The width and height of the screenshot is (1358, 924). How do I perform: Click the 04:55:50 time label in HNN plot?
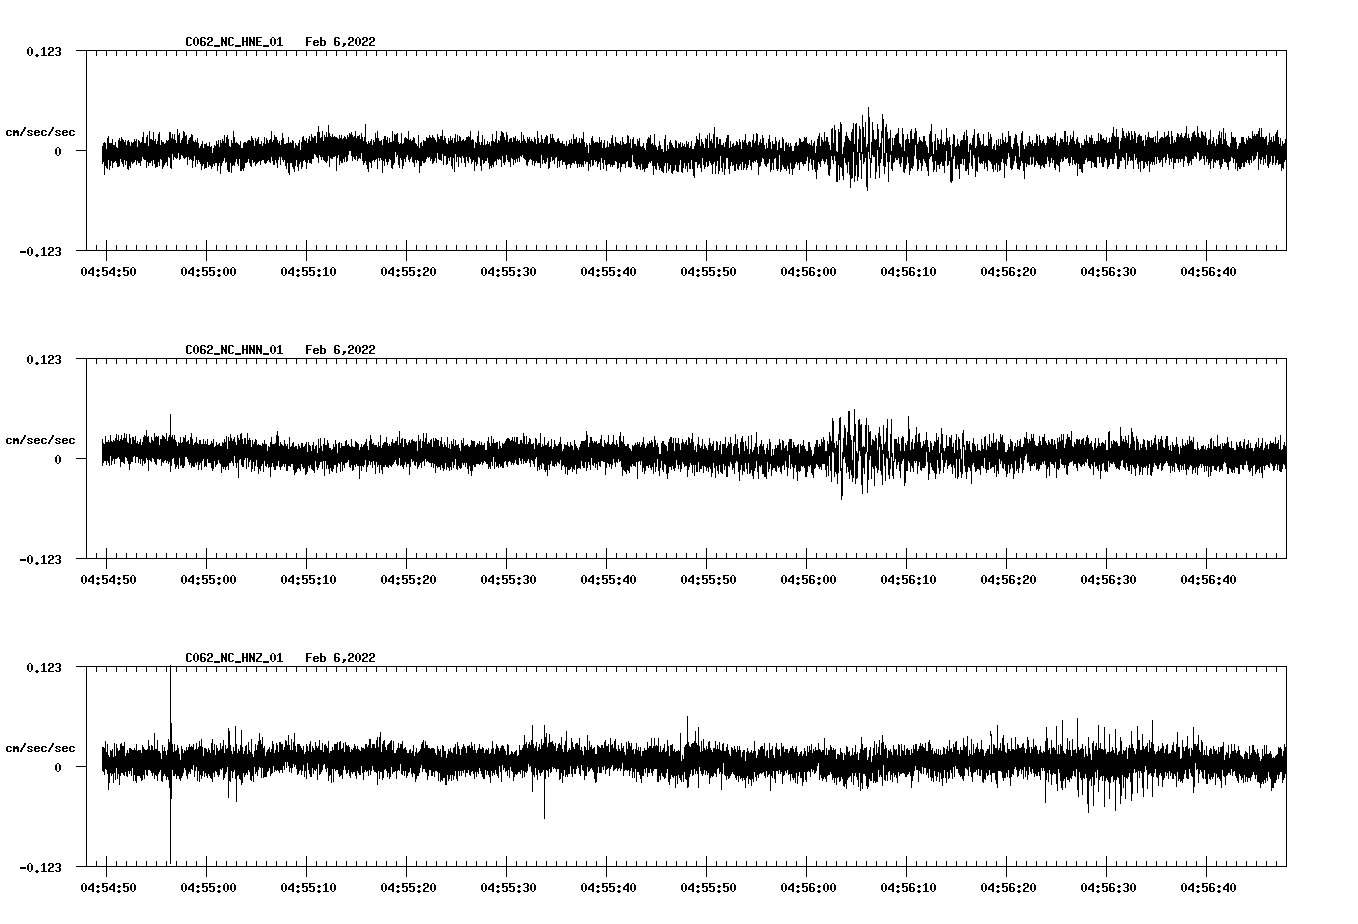point(708,579)
